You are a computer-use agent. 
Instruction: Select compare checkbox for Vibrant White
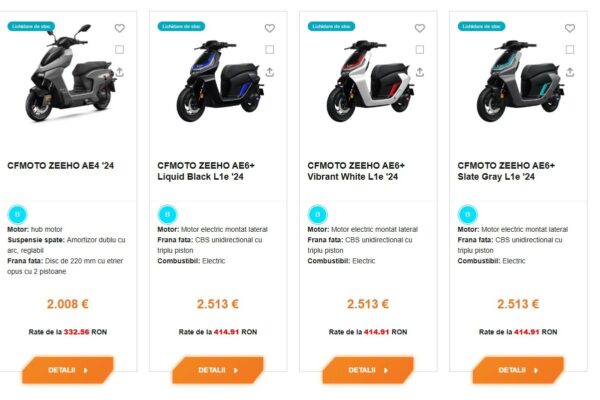(x=420, y=49)
